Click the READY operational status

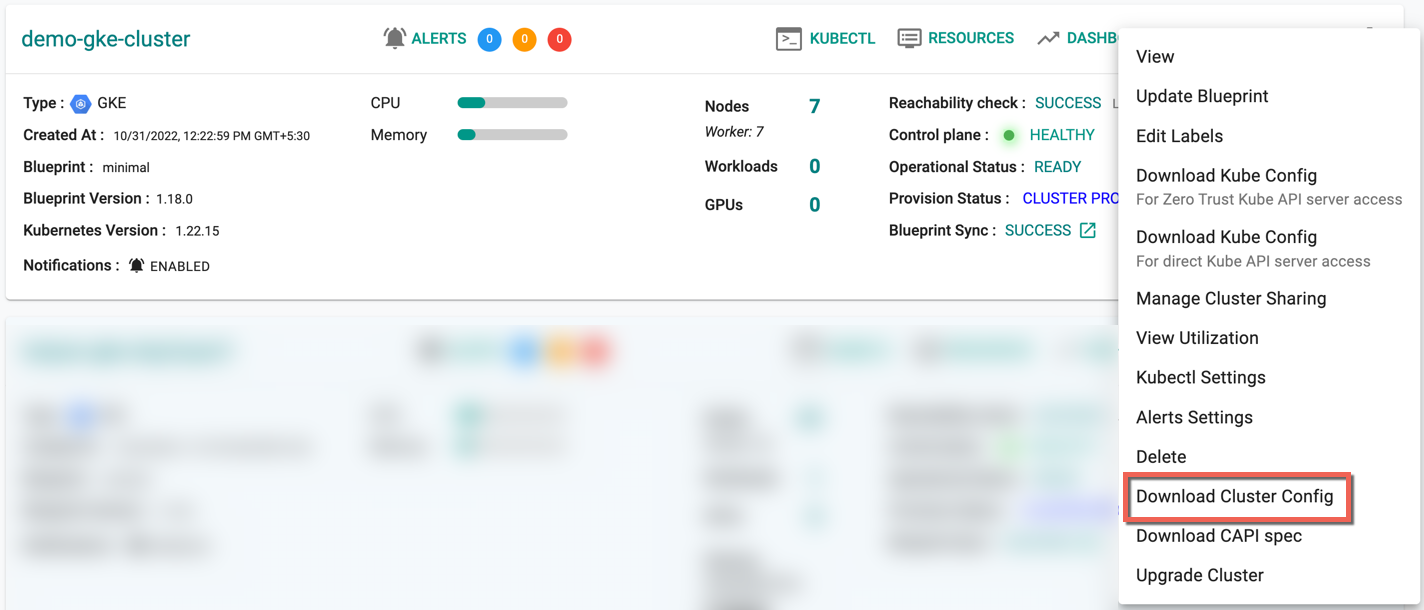(x=1058, y=167)
